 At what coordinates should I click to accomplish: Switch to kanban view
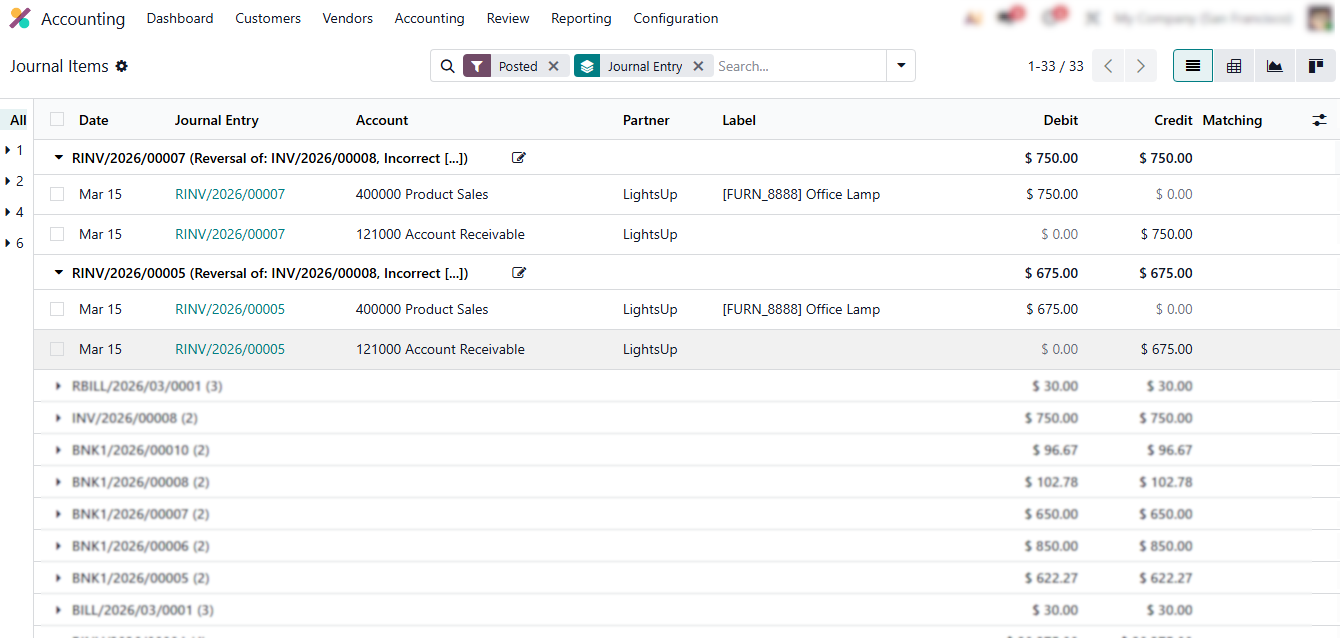pyautogui.click(x=1315, y=66)
